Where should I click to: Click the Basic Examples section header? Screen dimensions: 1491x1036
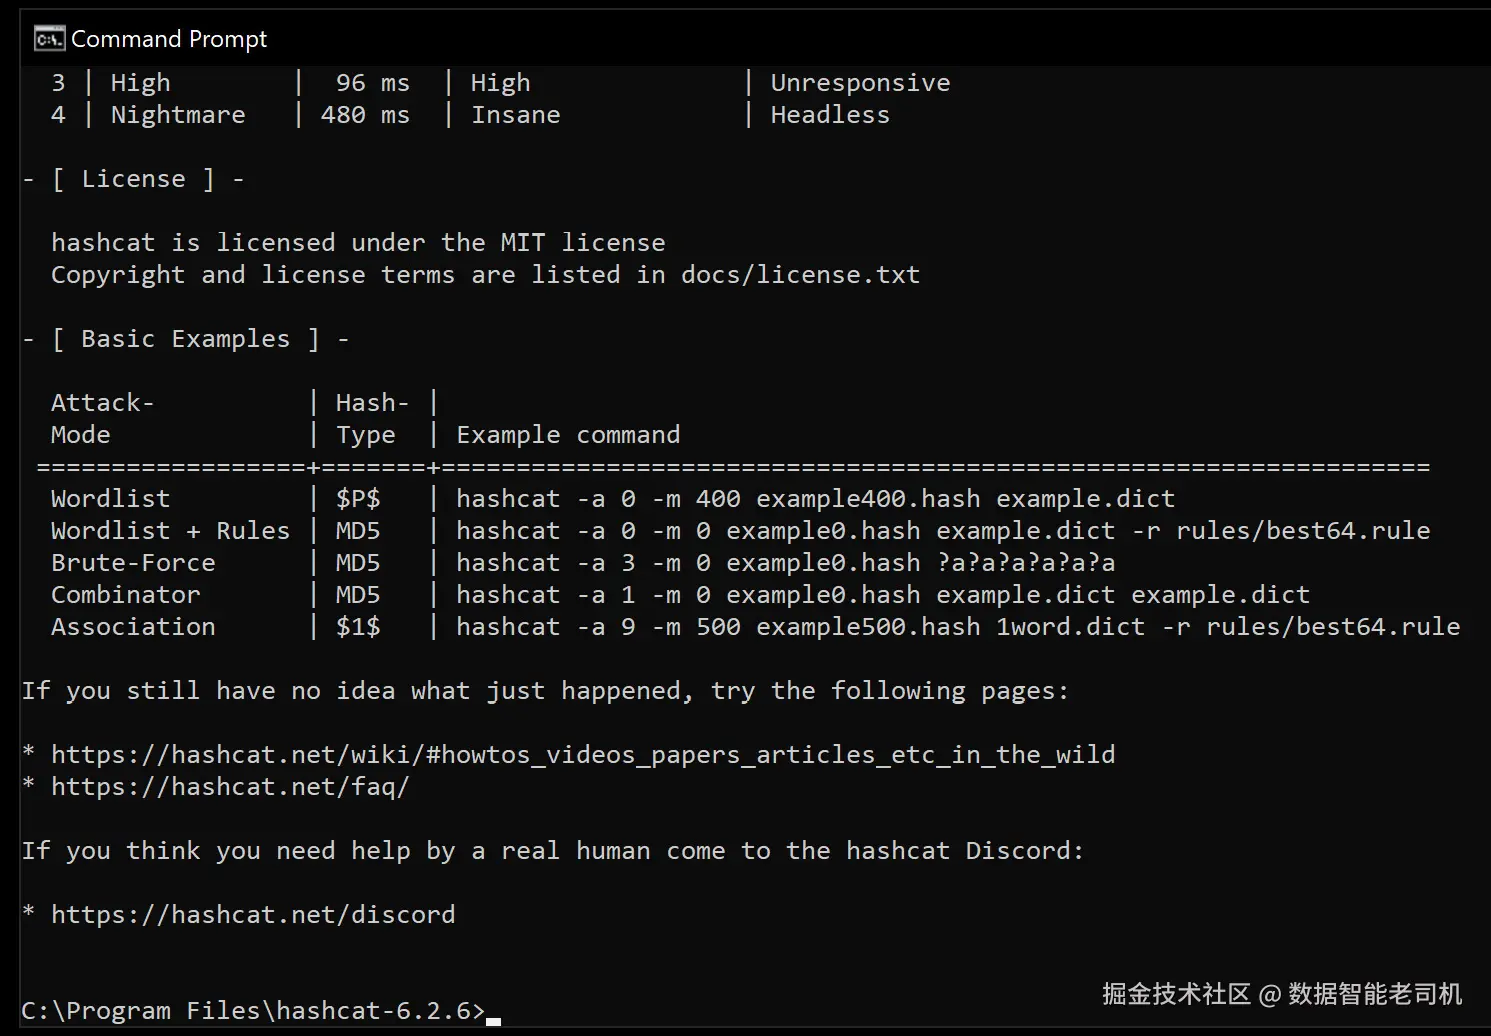click(185, 339)
